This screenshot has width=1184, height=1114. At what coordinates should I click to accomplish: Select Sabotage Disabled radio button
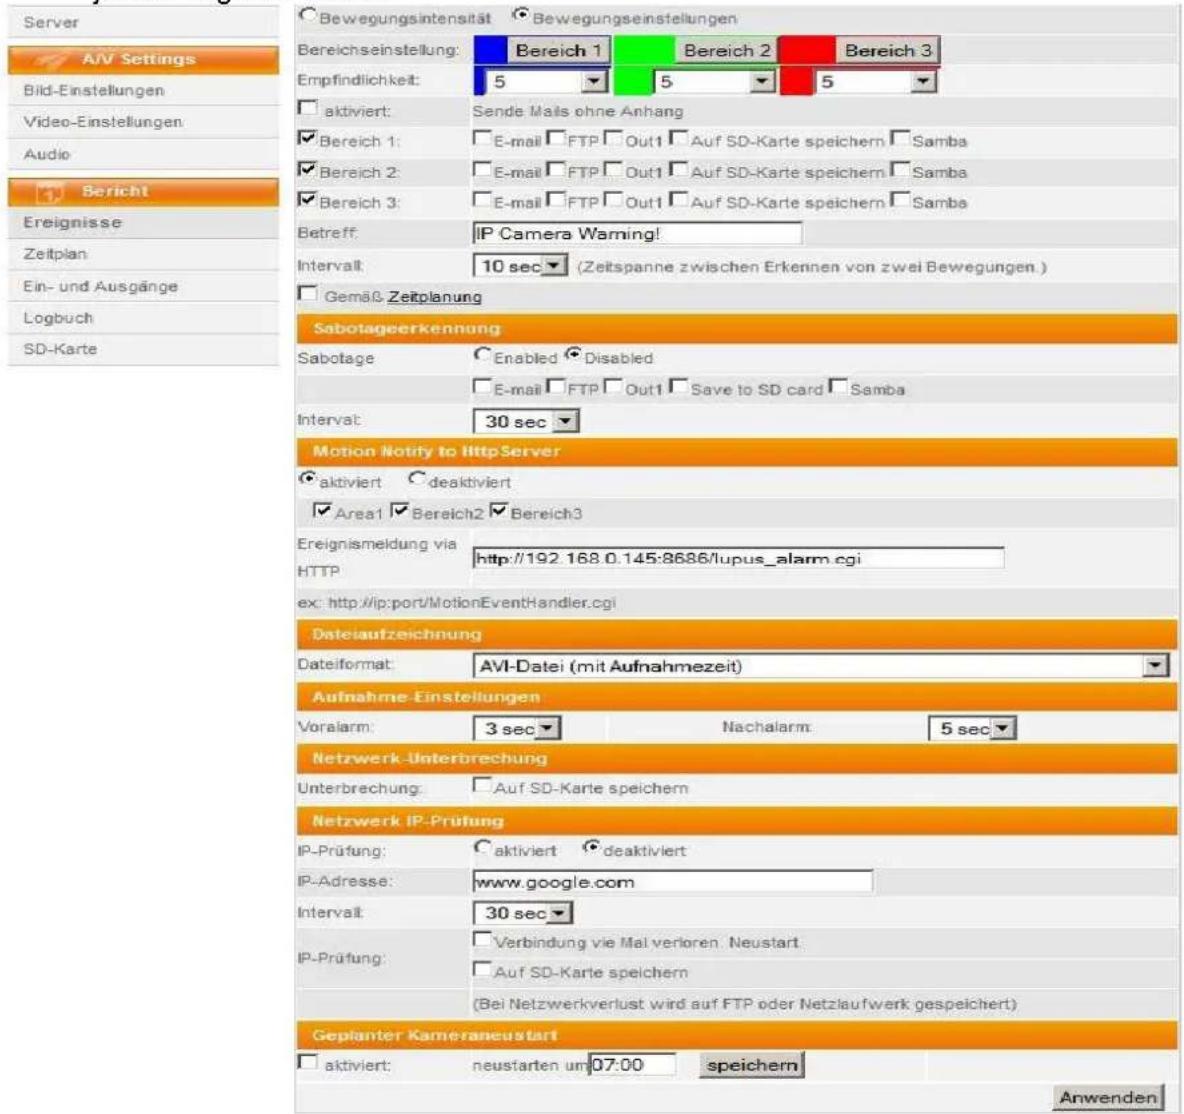(573, 355)
